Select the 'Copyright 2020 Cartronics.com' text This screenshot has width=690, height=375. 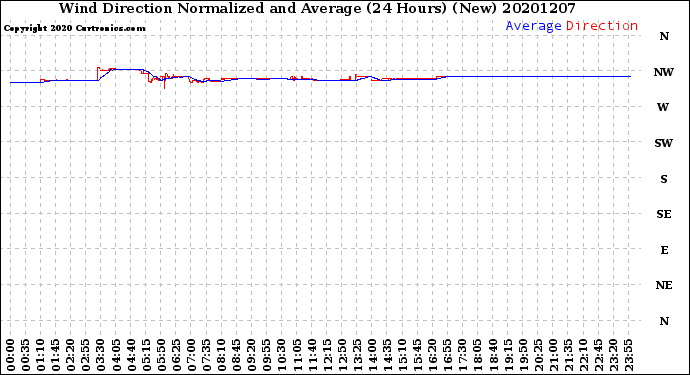[x=74, y=28]
